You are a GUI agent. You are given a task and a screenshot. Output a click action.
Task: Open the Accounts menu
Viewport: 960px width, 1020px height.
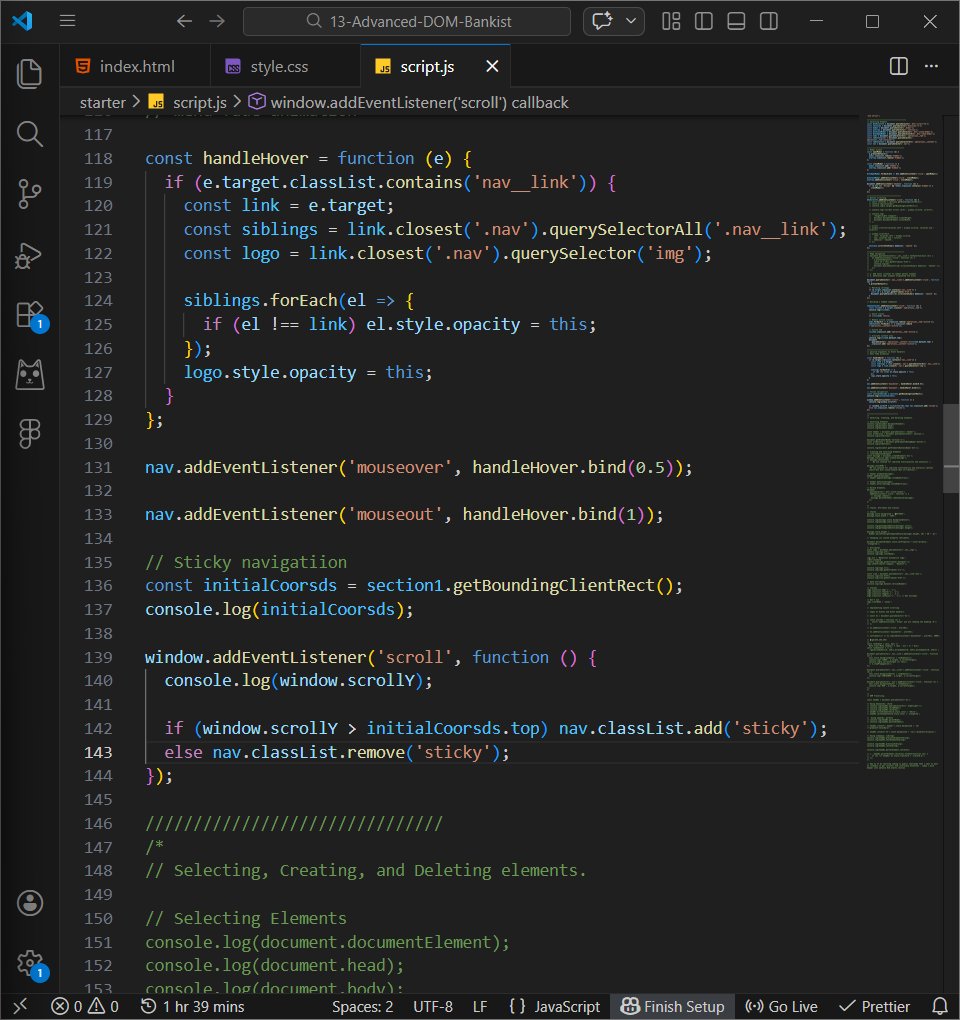coord(29,902)
